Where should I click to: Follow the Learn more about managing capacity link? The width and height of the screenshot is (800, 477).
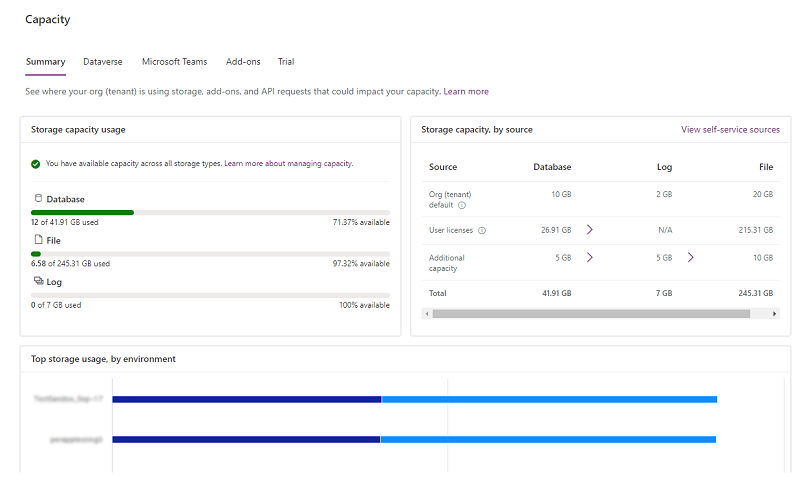pos(288,163)
